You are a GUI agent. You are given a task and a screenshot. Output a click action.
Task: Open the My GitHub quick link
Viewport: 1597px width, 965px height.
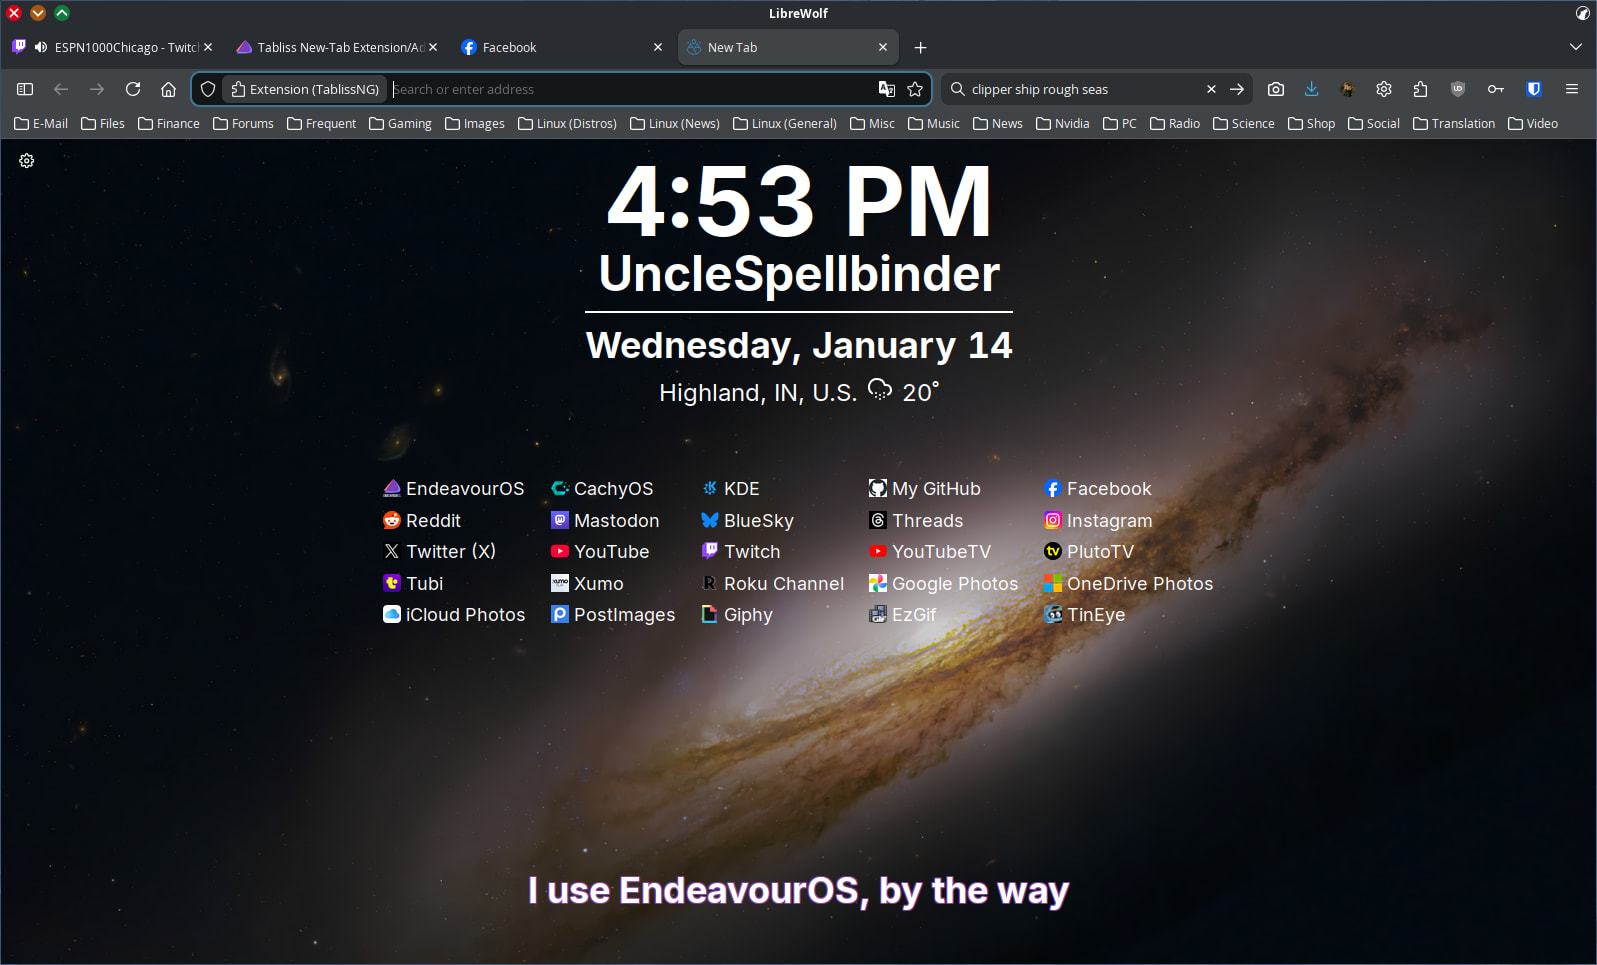click(x=924, y=489)
